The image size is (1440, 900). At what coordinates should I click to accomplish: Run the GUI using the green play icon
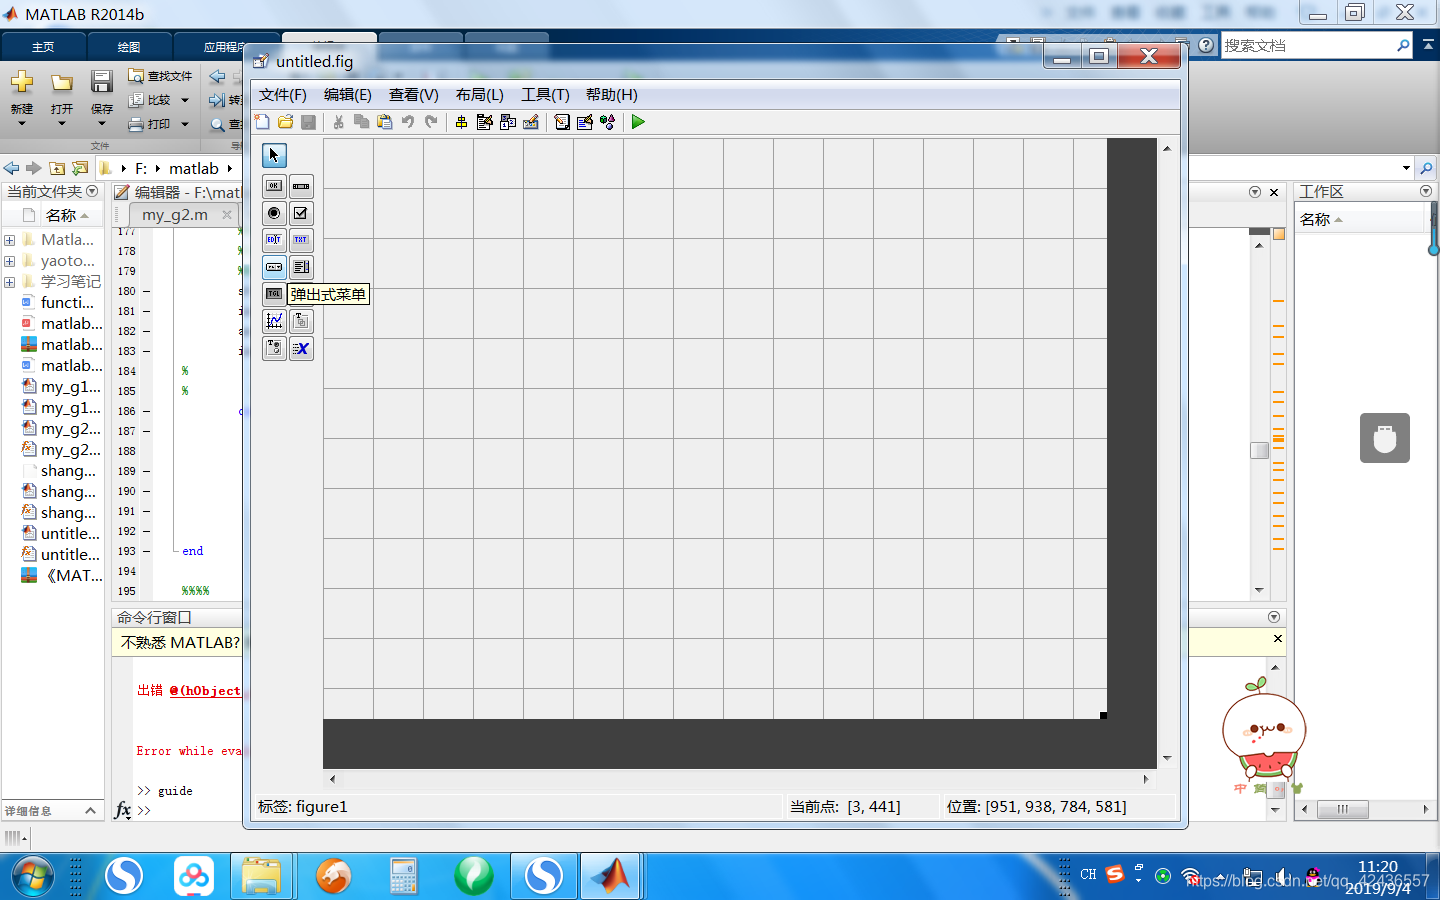(638, 122)
